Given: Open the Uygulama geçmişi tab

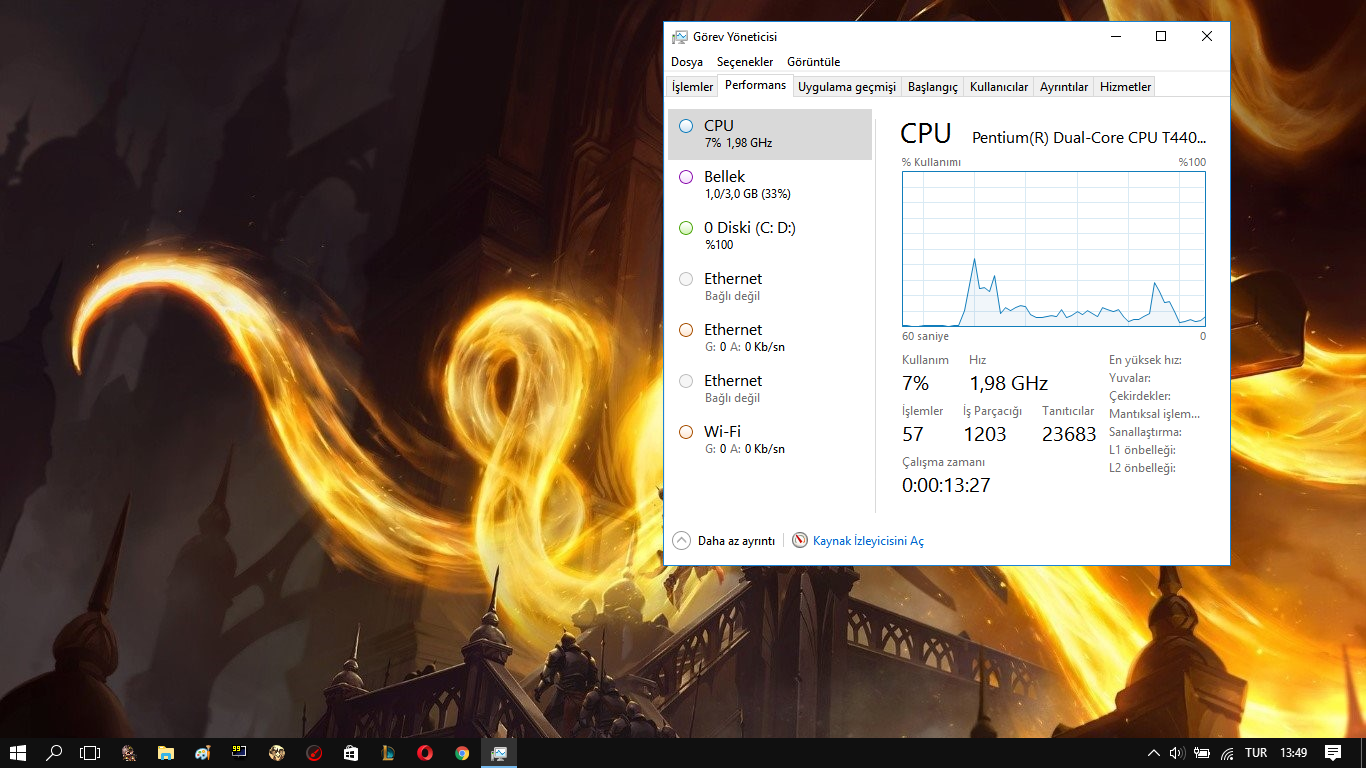Looking at the screenshot, I should [x=847, y=87].
